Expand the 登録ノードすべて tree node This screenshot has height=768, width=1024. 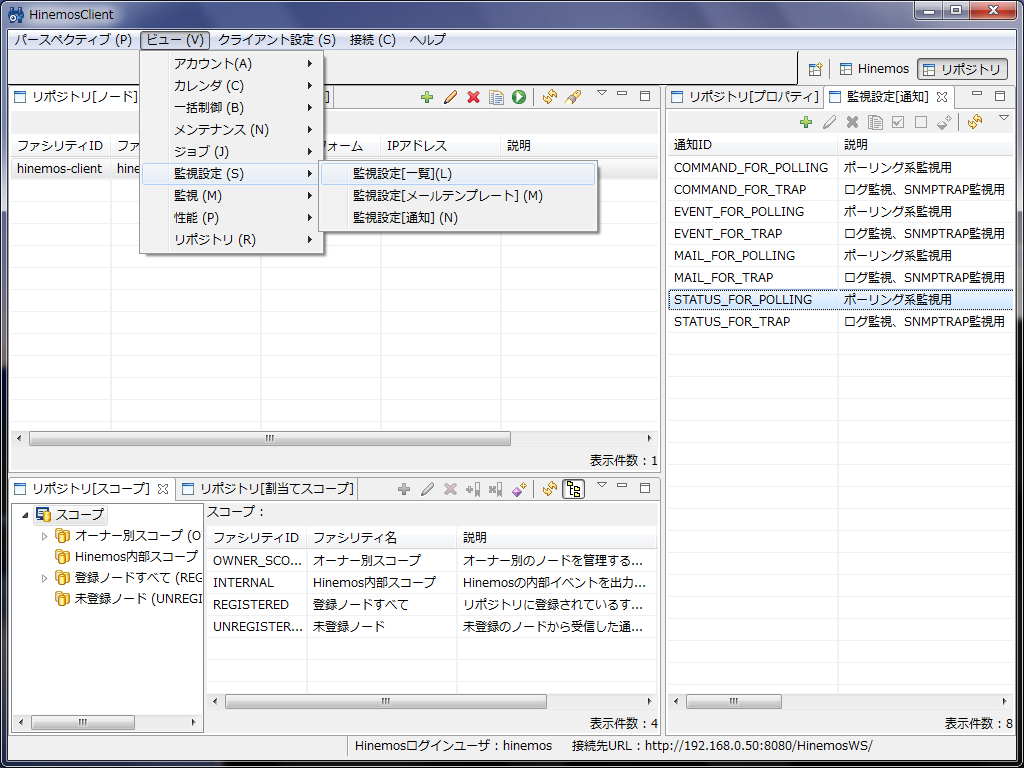(x=44, y=578)
